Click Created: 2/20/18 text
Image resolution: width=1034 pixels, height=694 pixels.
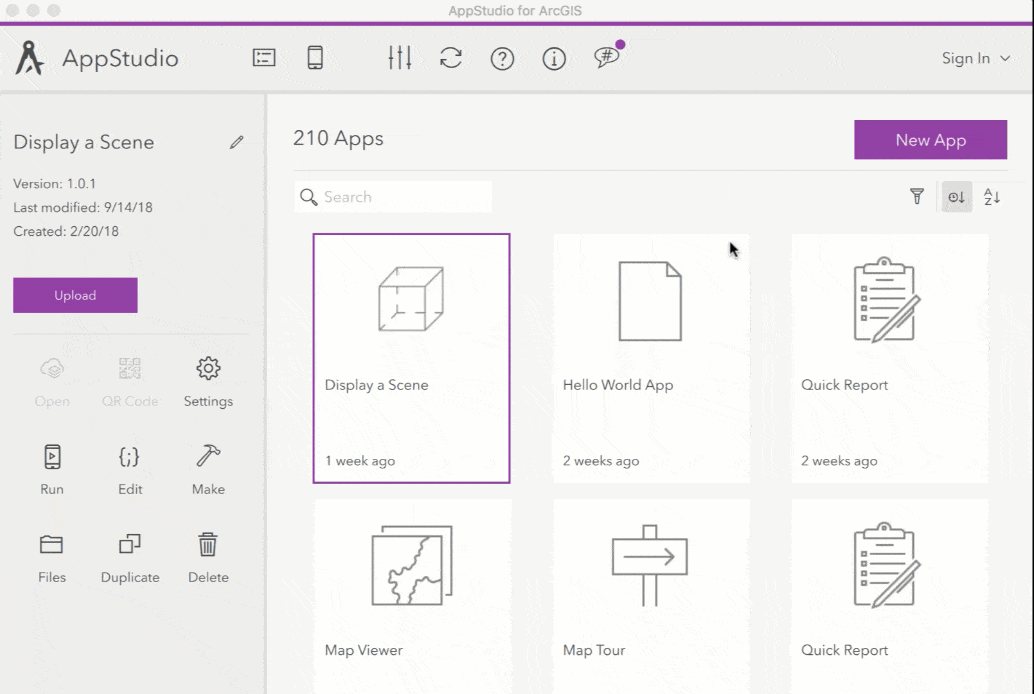pyautogui.click(x=66, y=231)
